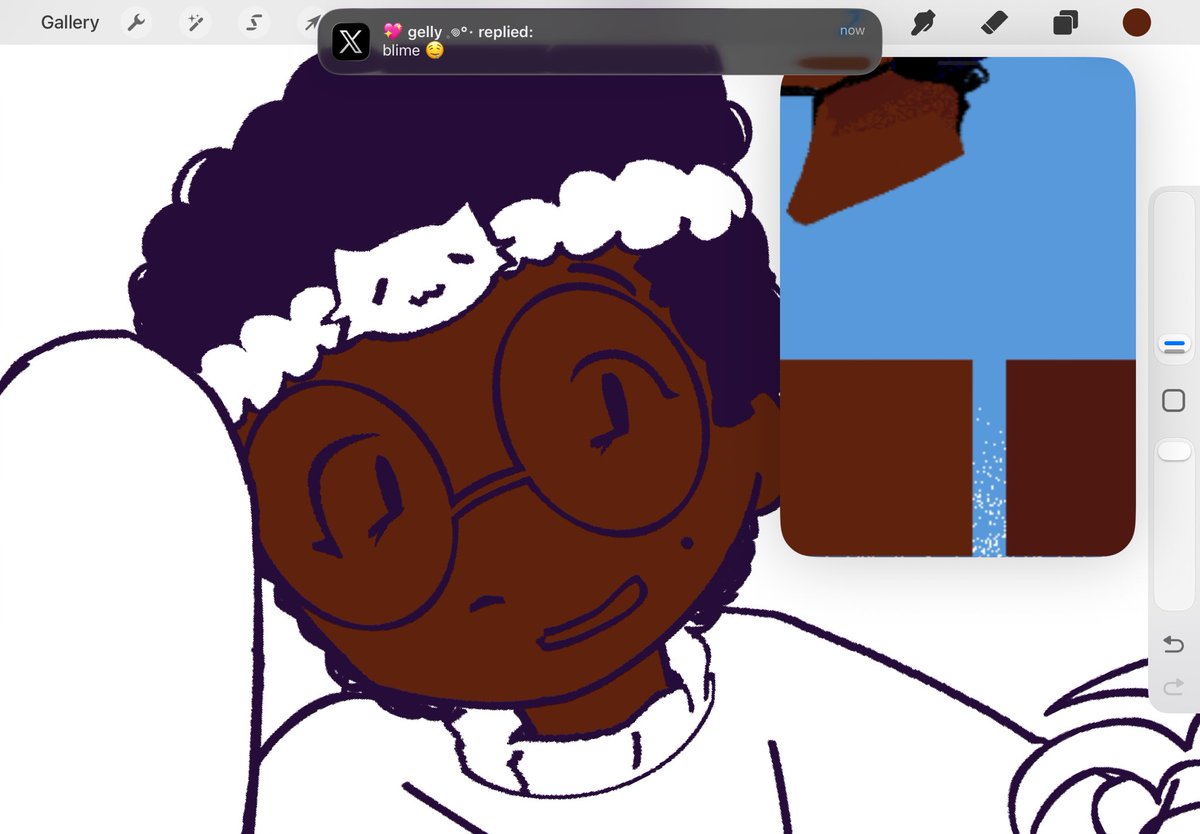Activate the Selection S tool
1200x834 pixels.
[255, 22]
